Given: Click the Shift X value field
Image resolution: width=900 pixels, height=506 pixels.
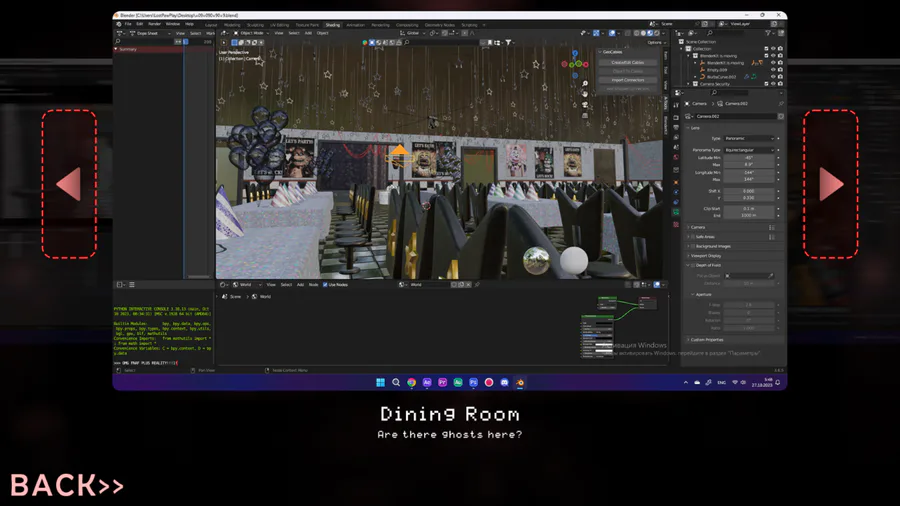Looking at the screenshot, I should (x=748, y=191).
